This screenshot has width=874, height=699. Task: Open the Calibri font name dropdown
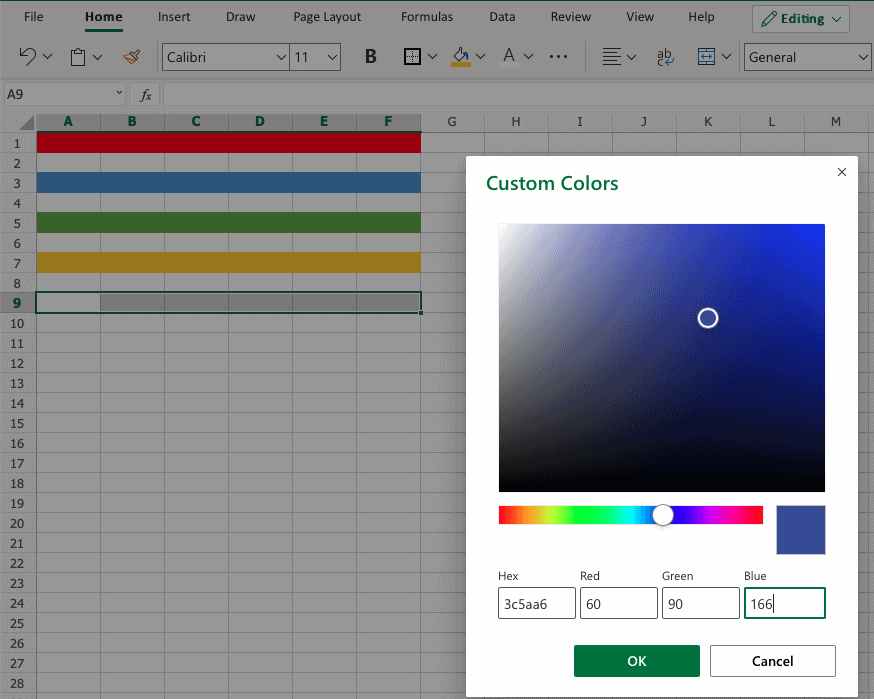[226, 57]
